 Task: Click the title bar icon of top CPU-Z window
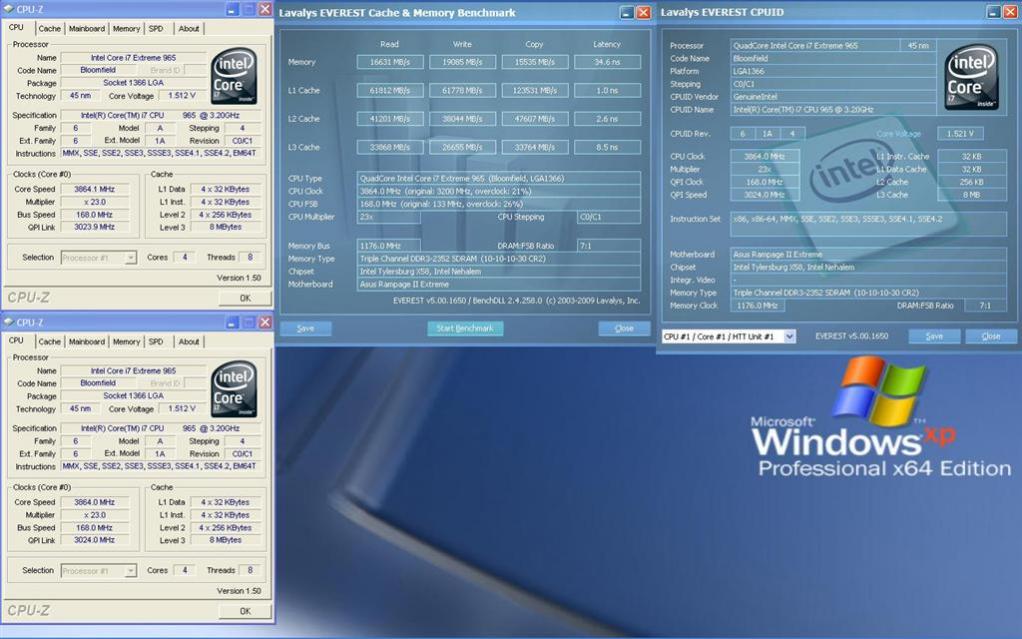click(10, 9)
